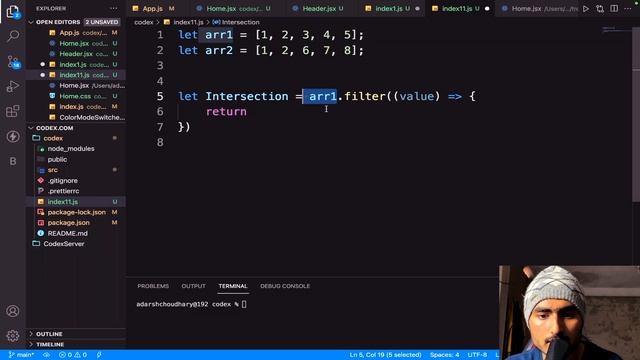Click the codex breadcrumb segment
Screen dimensions: 640x360
pyautogui.click(x=144, y=22)
